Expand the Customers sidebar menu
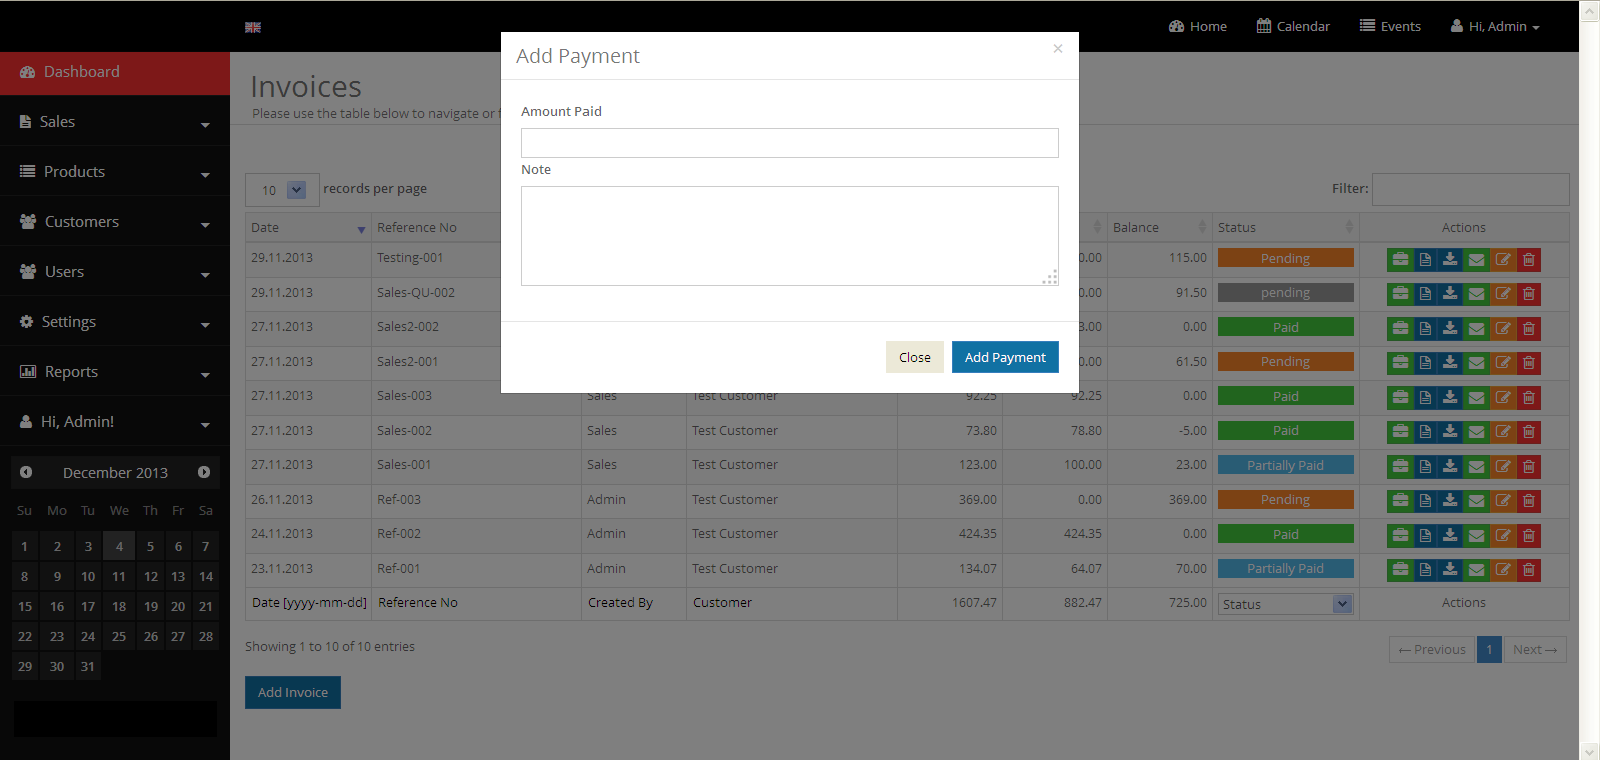Image resolution: width=1600 pixels, height=760 pixels. (x=115, y=221)
